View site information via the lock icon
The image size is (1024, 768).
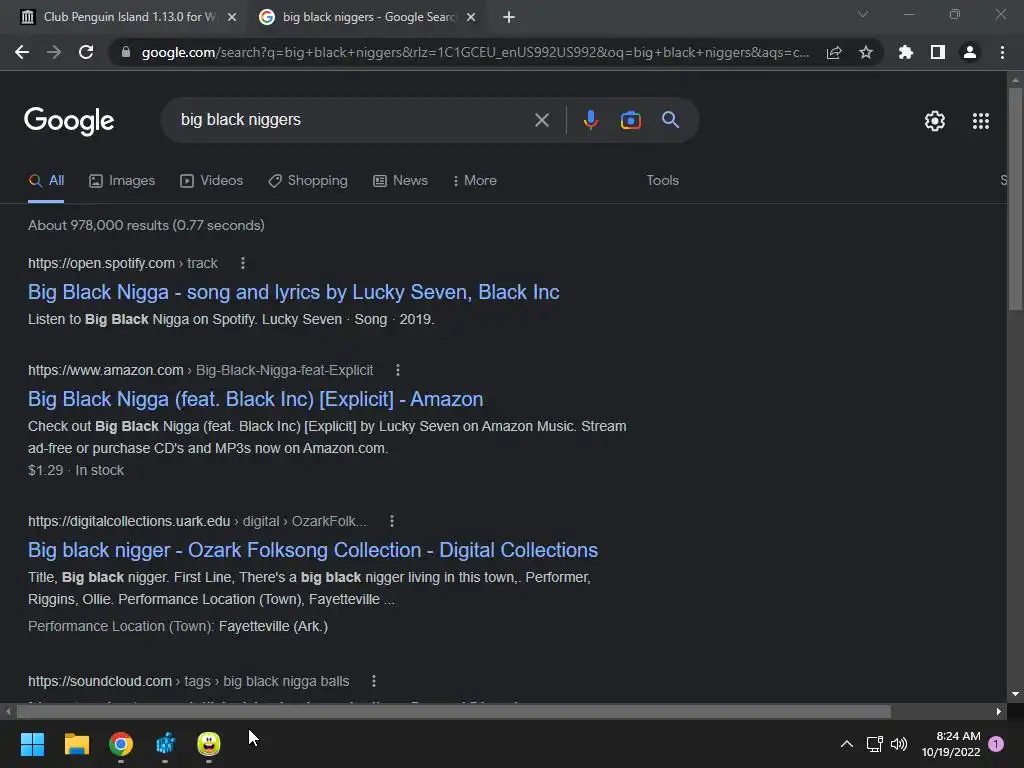pos(126,52)
